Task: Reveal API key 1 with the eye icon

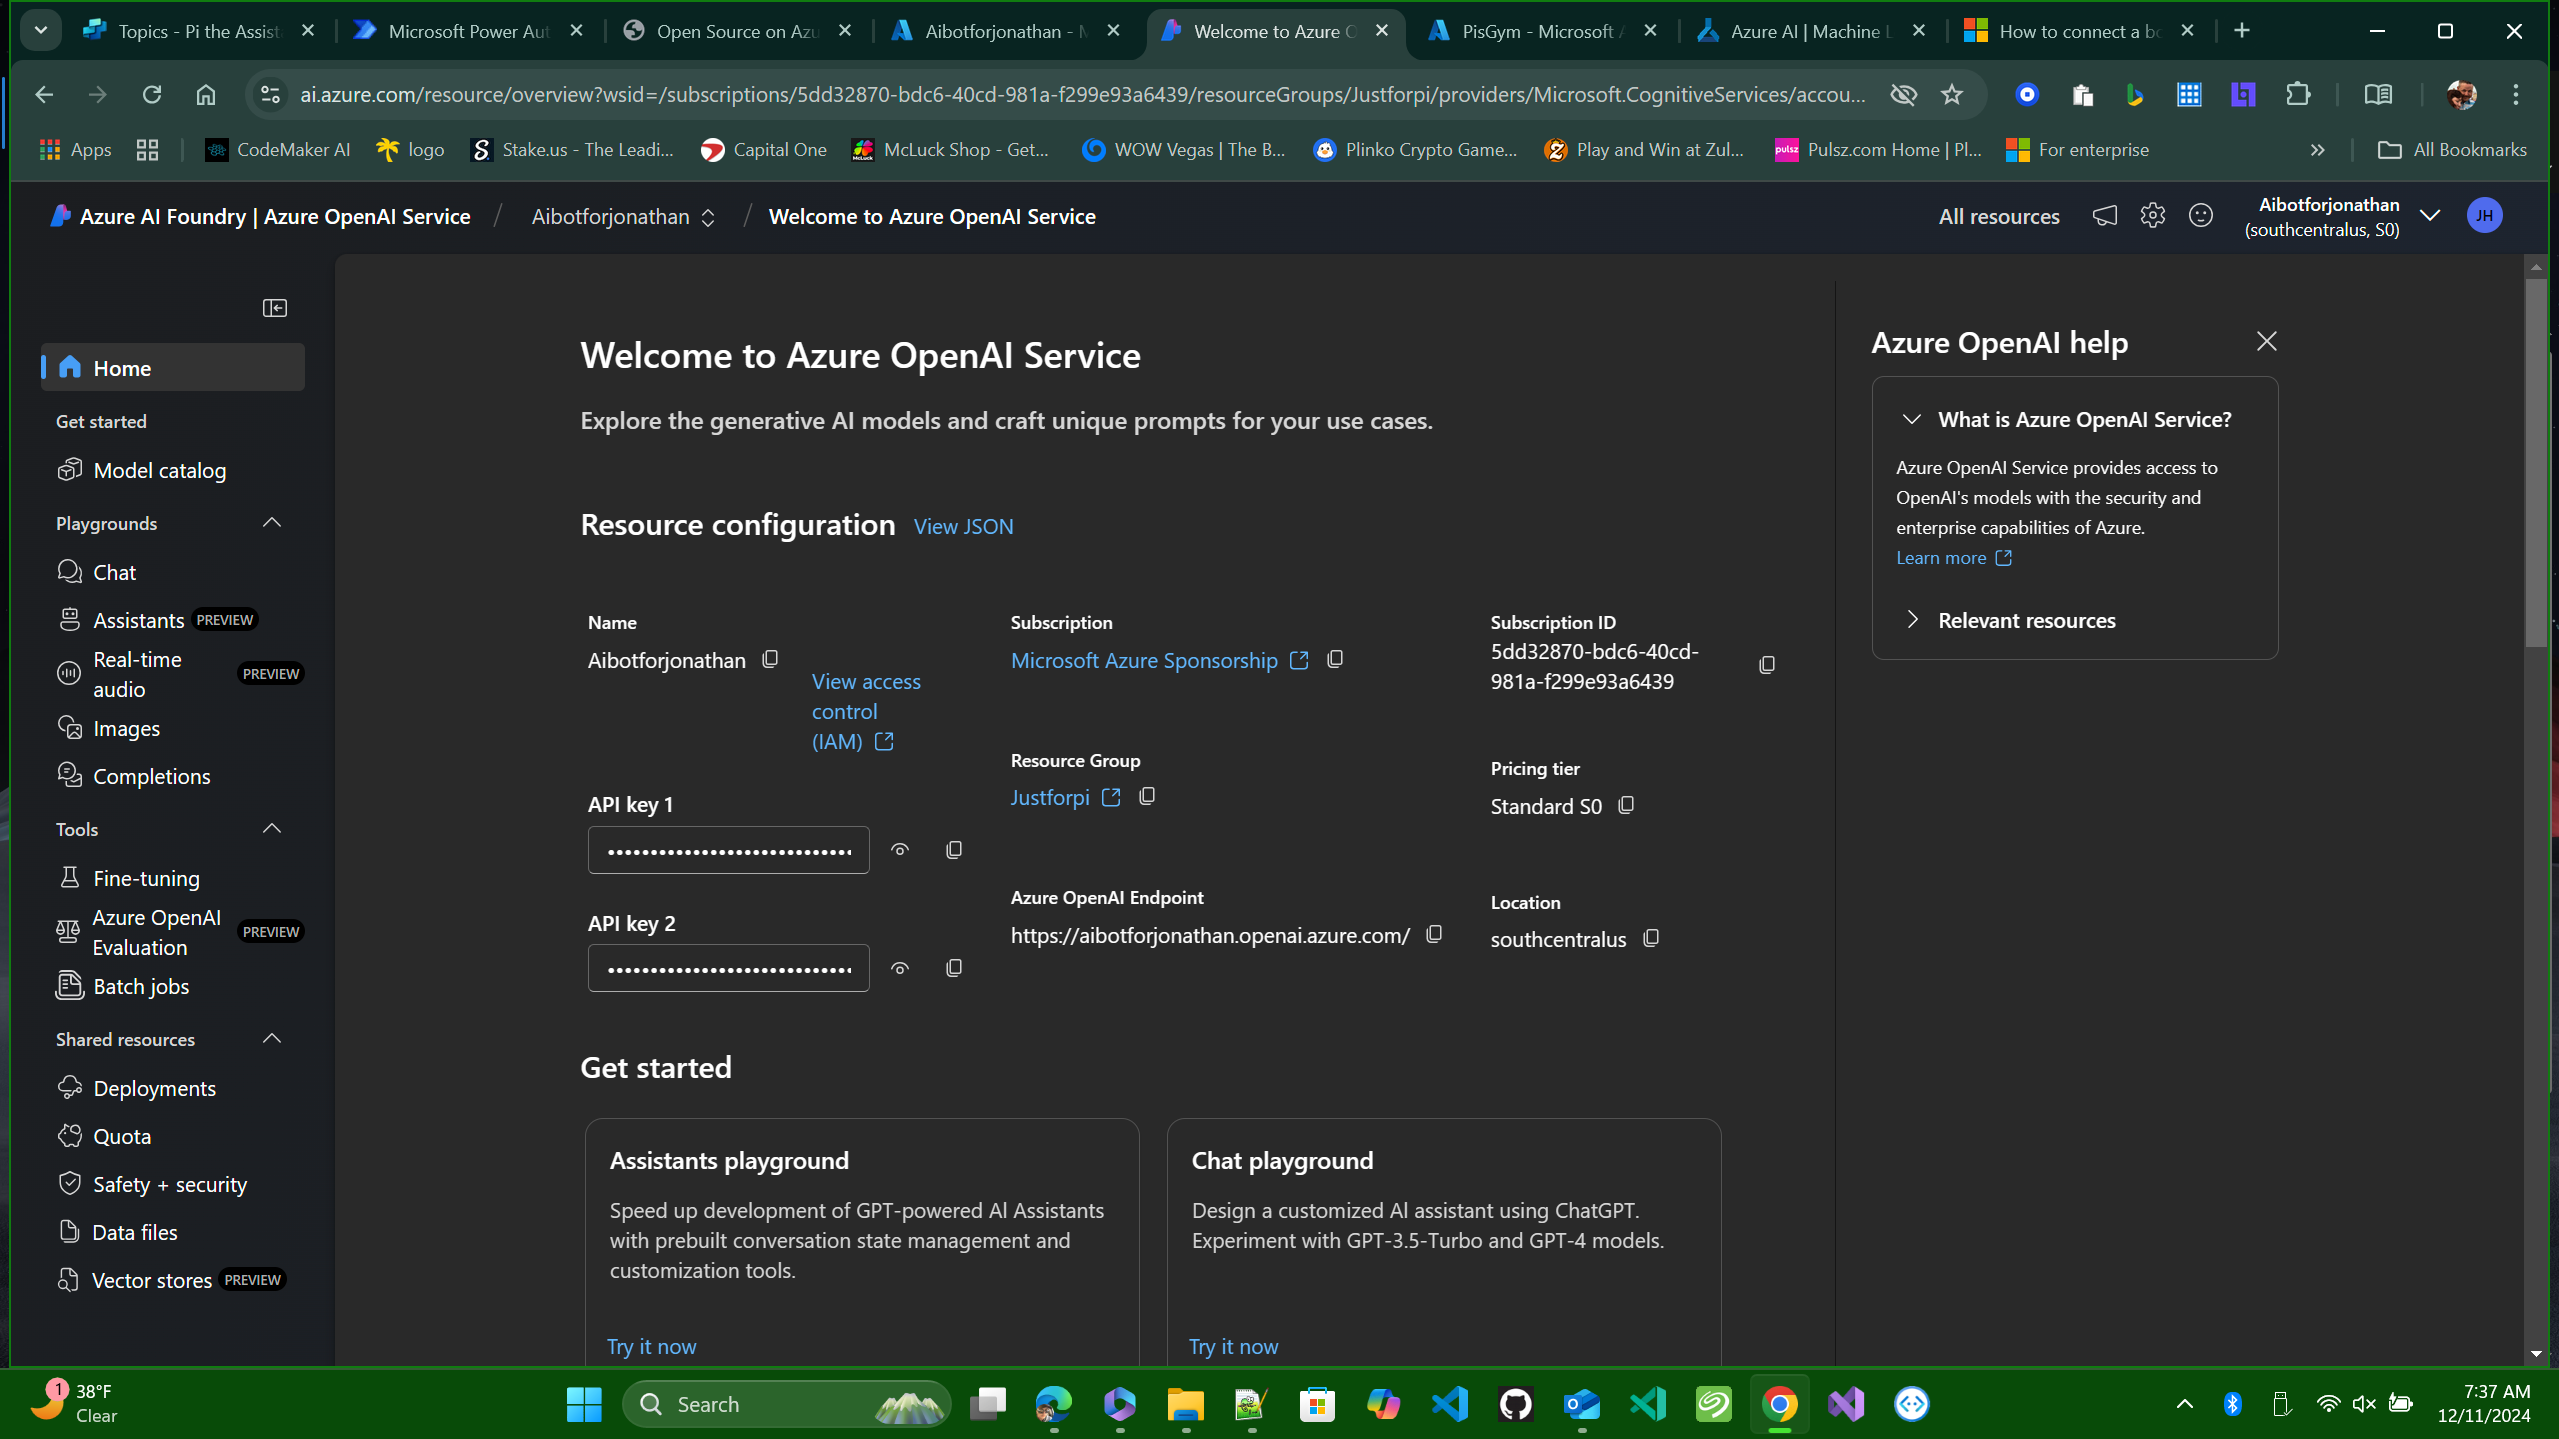Action: pos(898,849)
